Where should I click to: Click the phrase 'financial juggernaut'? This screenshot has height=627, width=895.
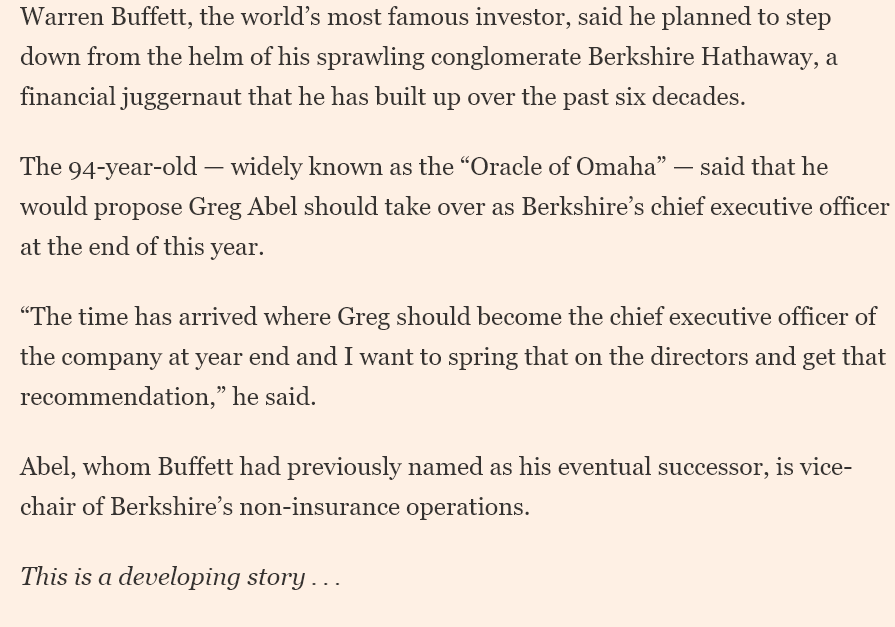(x=131, y=97)
